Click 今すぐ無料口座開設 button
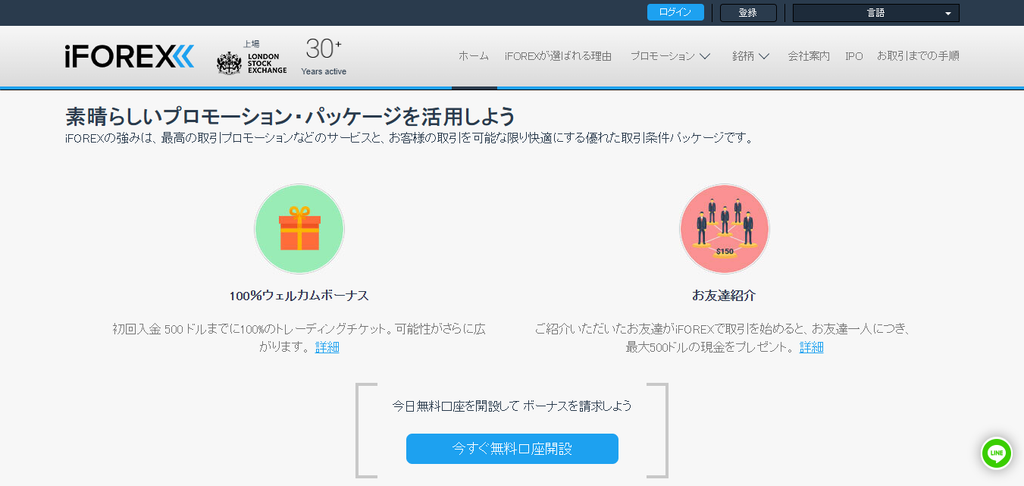The width and height of the screenshot is (1024, 486). pyautogui.click(x=512, y=449)
